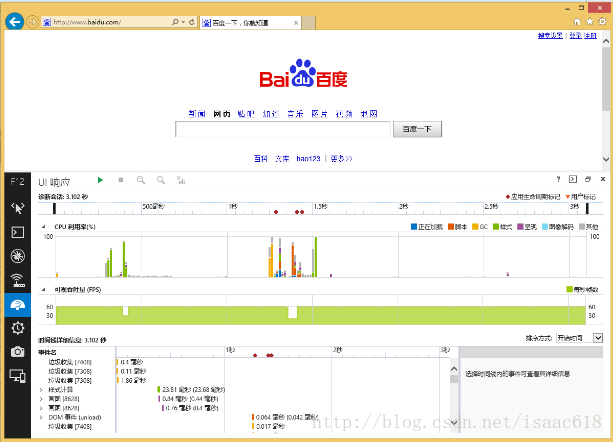Open the Profiler clock-gear icon in sidebar
Image resolution: width=613 pixels, height=442 pixels.
pyautogui.click(x=18, y=328)
